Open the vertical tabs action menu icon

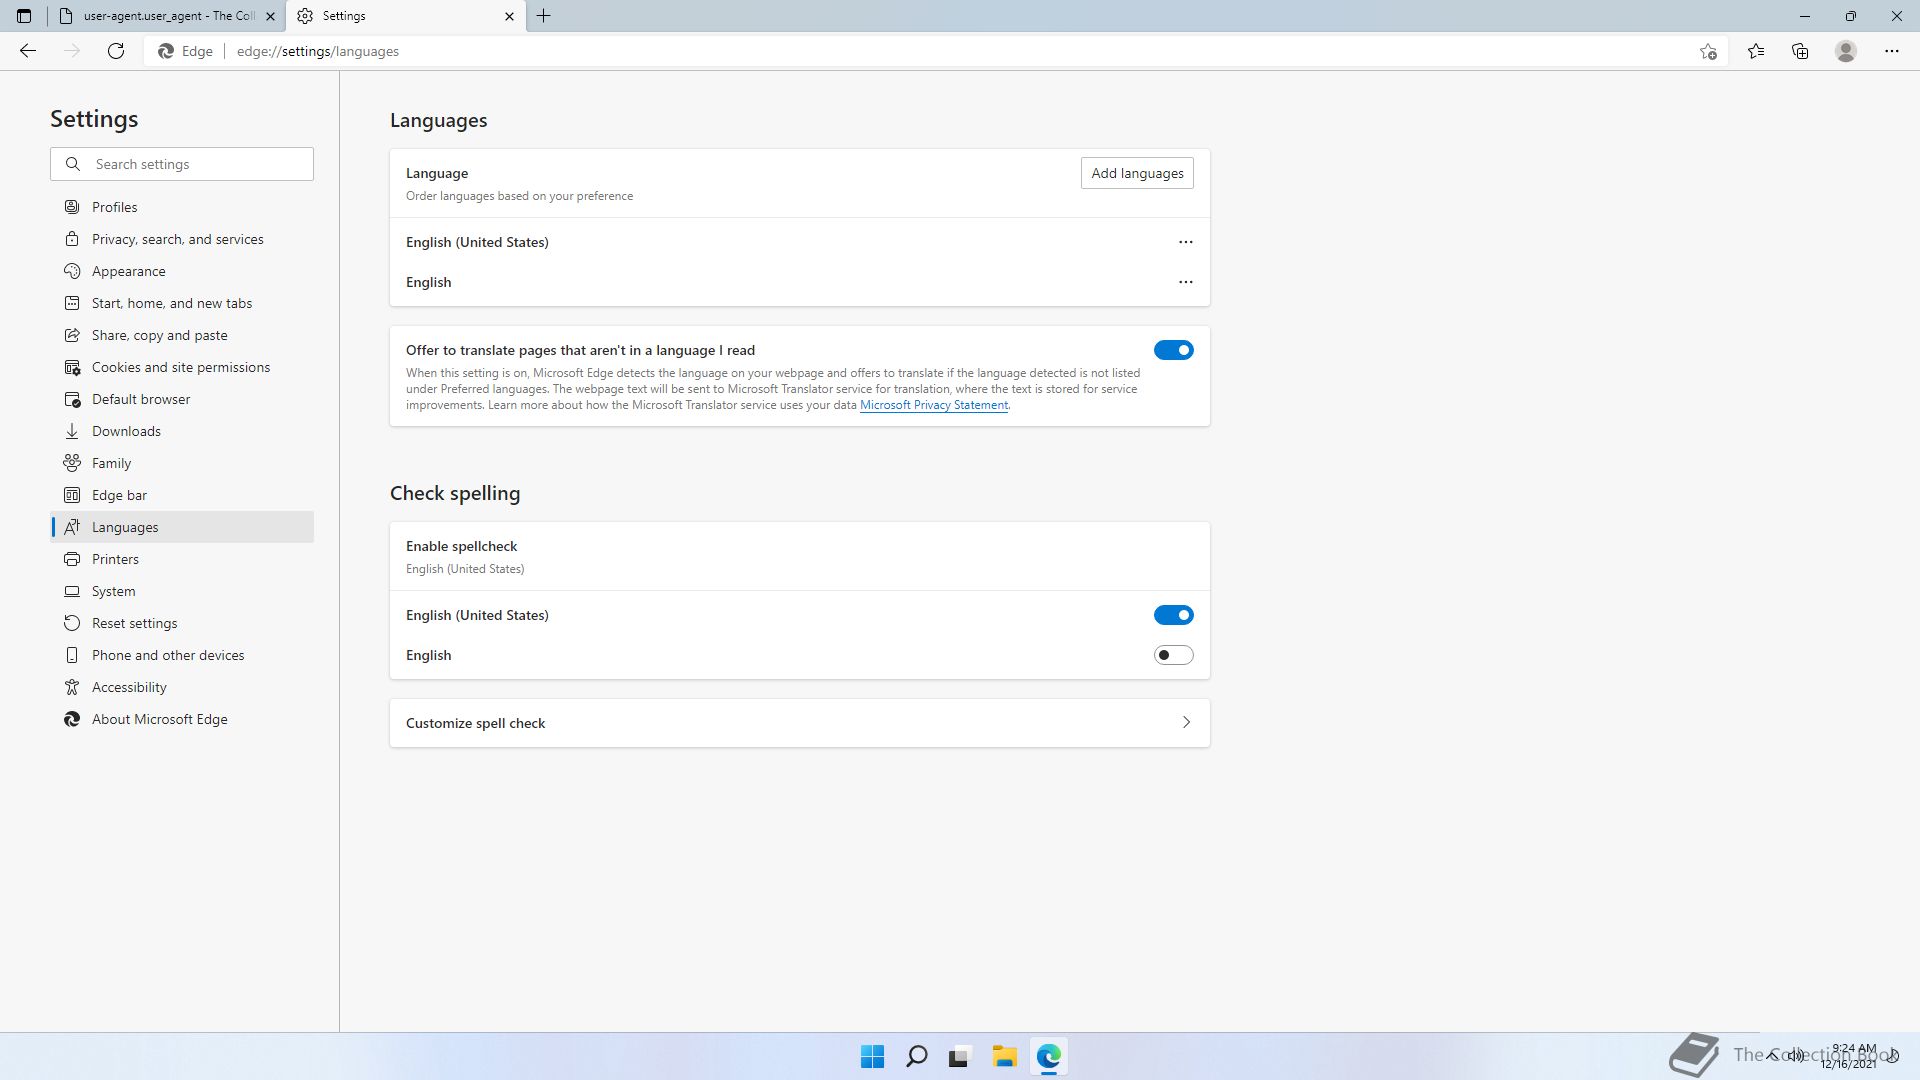[24, 16]
